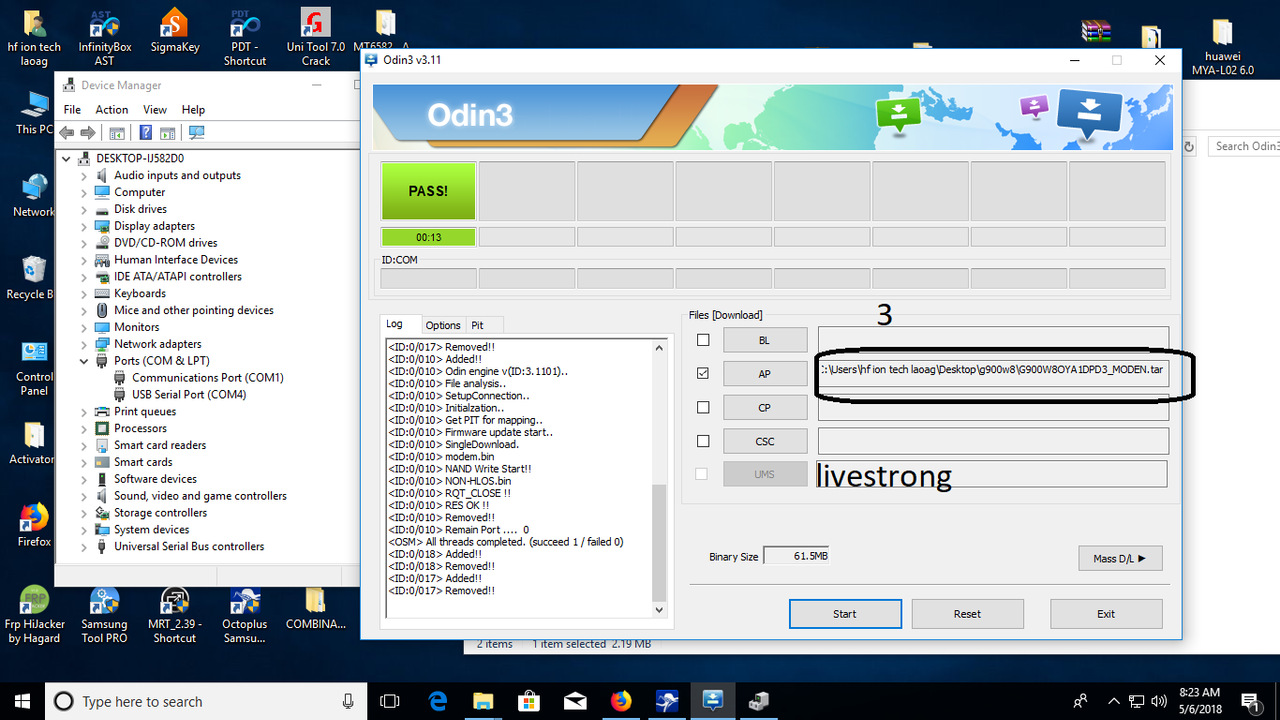Expand Keyboards node
1280x720 pixels.
coord(85,293)
